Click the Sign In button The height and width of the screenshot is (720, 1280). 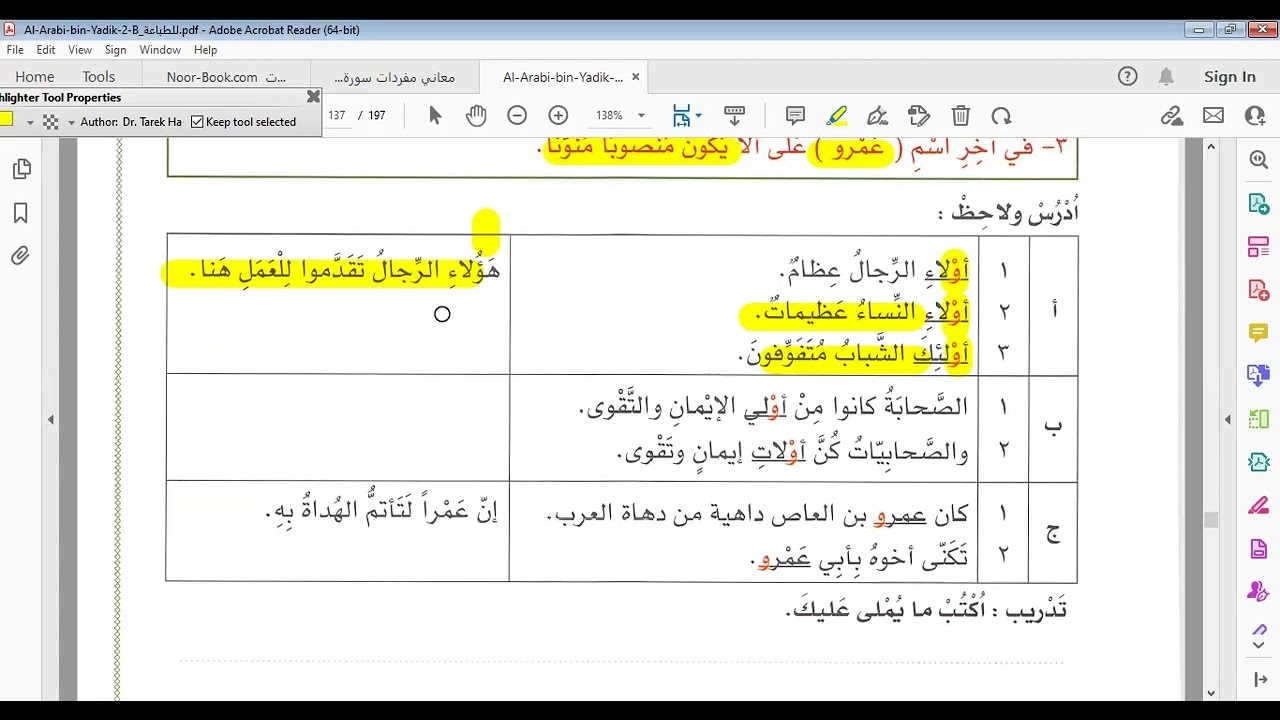tap(1229, 76)
